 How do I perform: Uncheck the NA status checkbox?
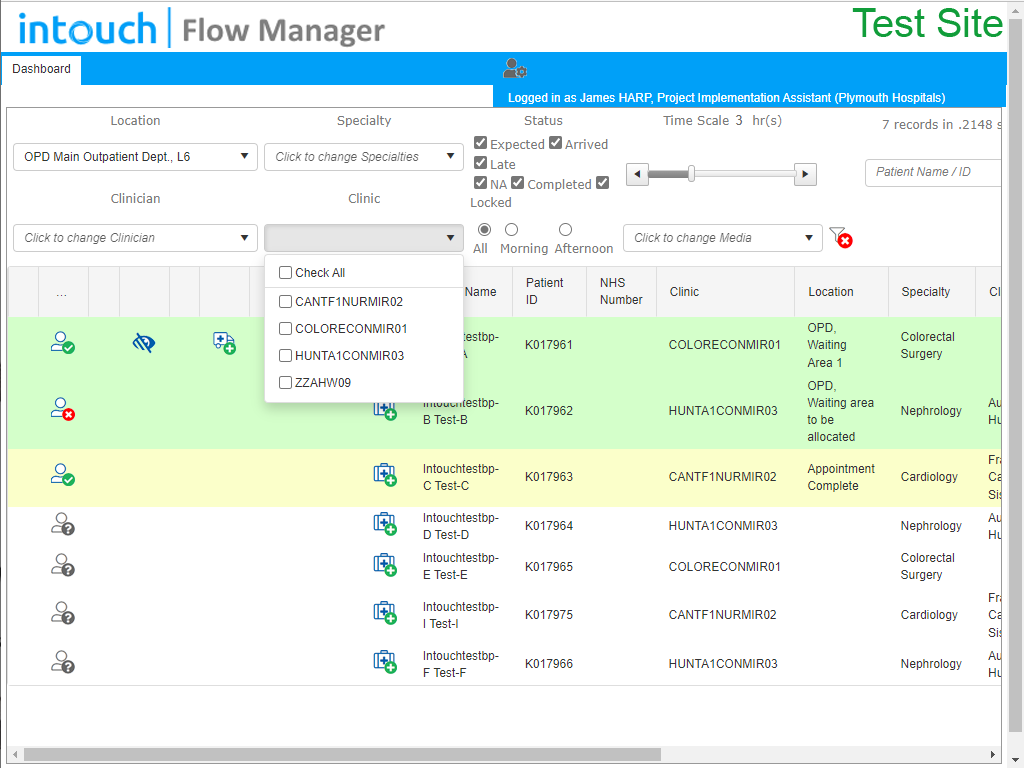click(481, 183)
